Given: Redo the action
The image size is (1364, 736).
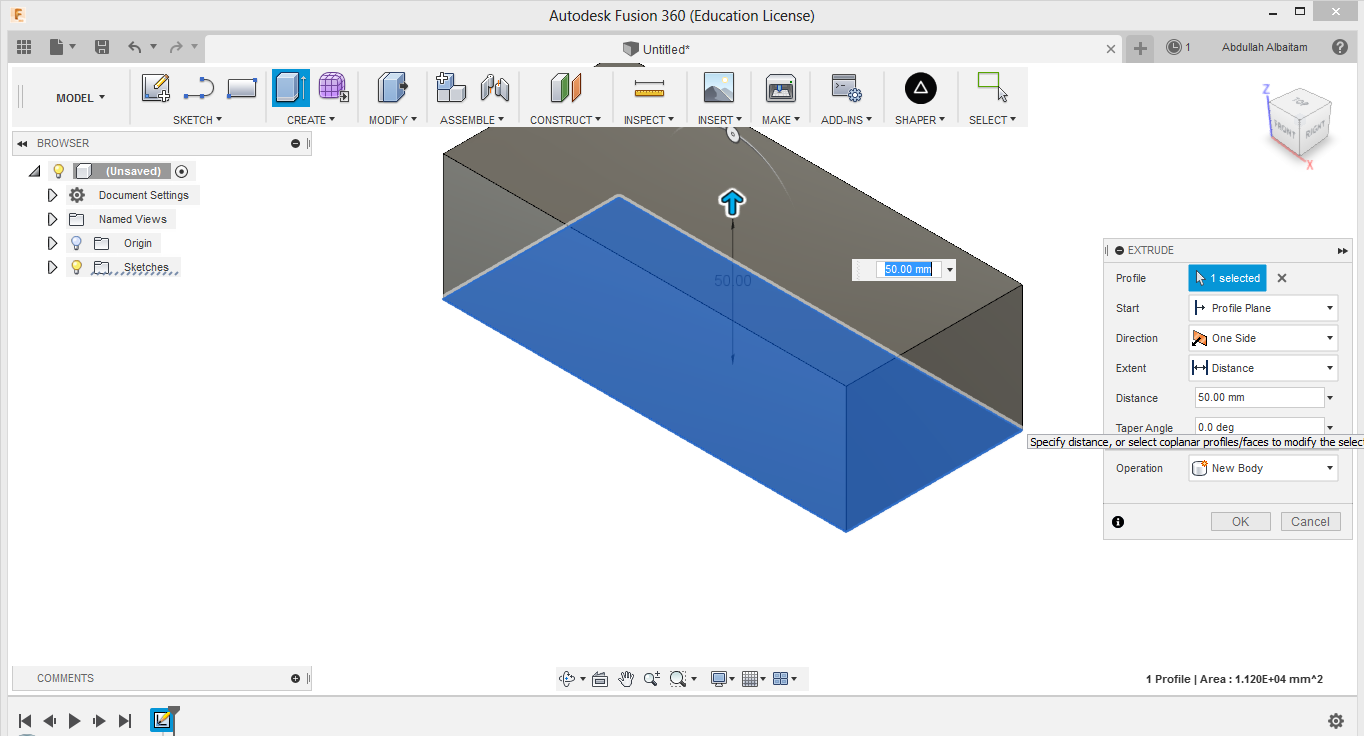Looking at the screenshot, I should (x=176, y=47).
